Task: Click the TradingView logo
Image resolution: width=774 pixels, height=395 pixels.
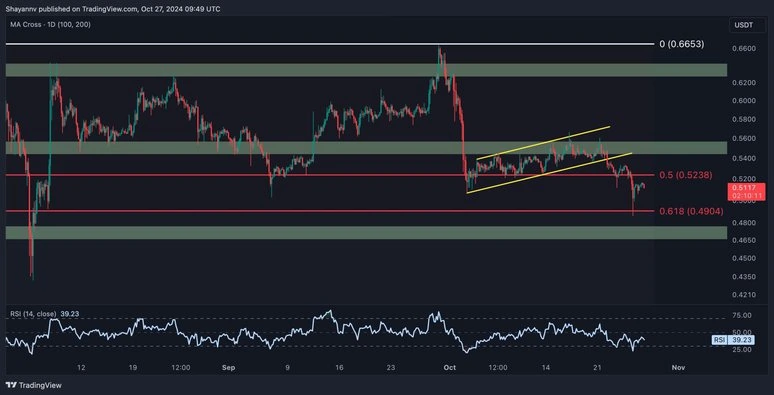Action: click(34, 385)
